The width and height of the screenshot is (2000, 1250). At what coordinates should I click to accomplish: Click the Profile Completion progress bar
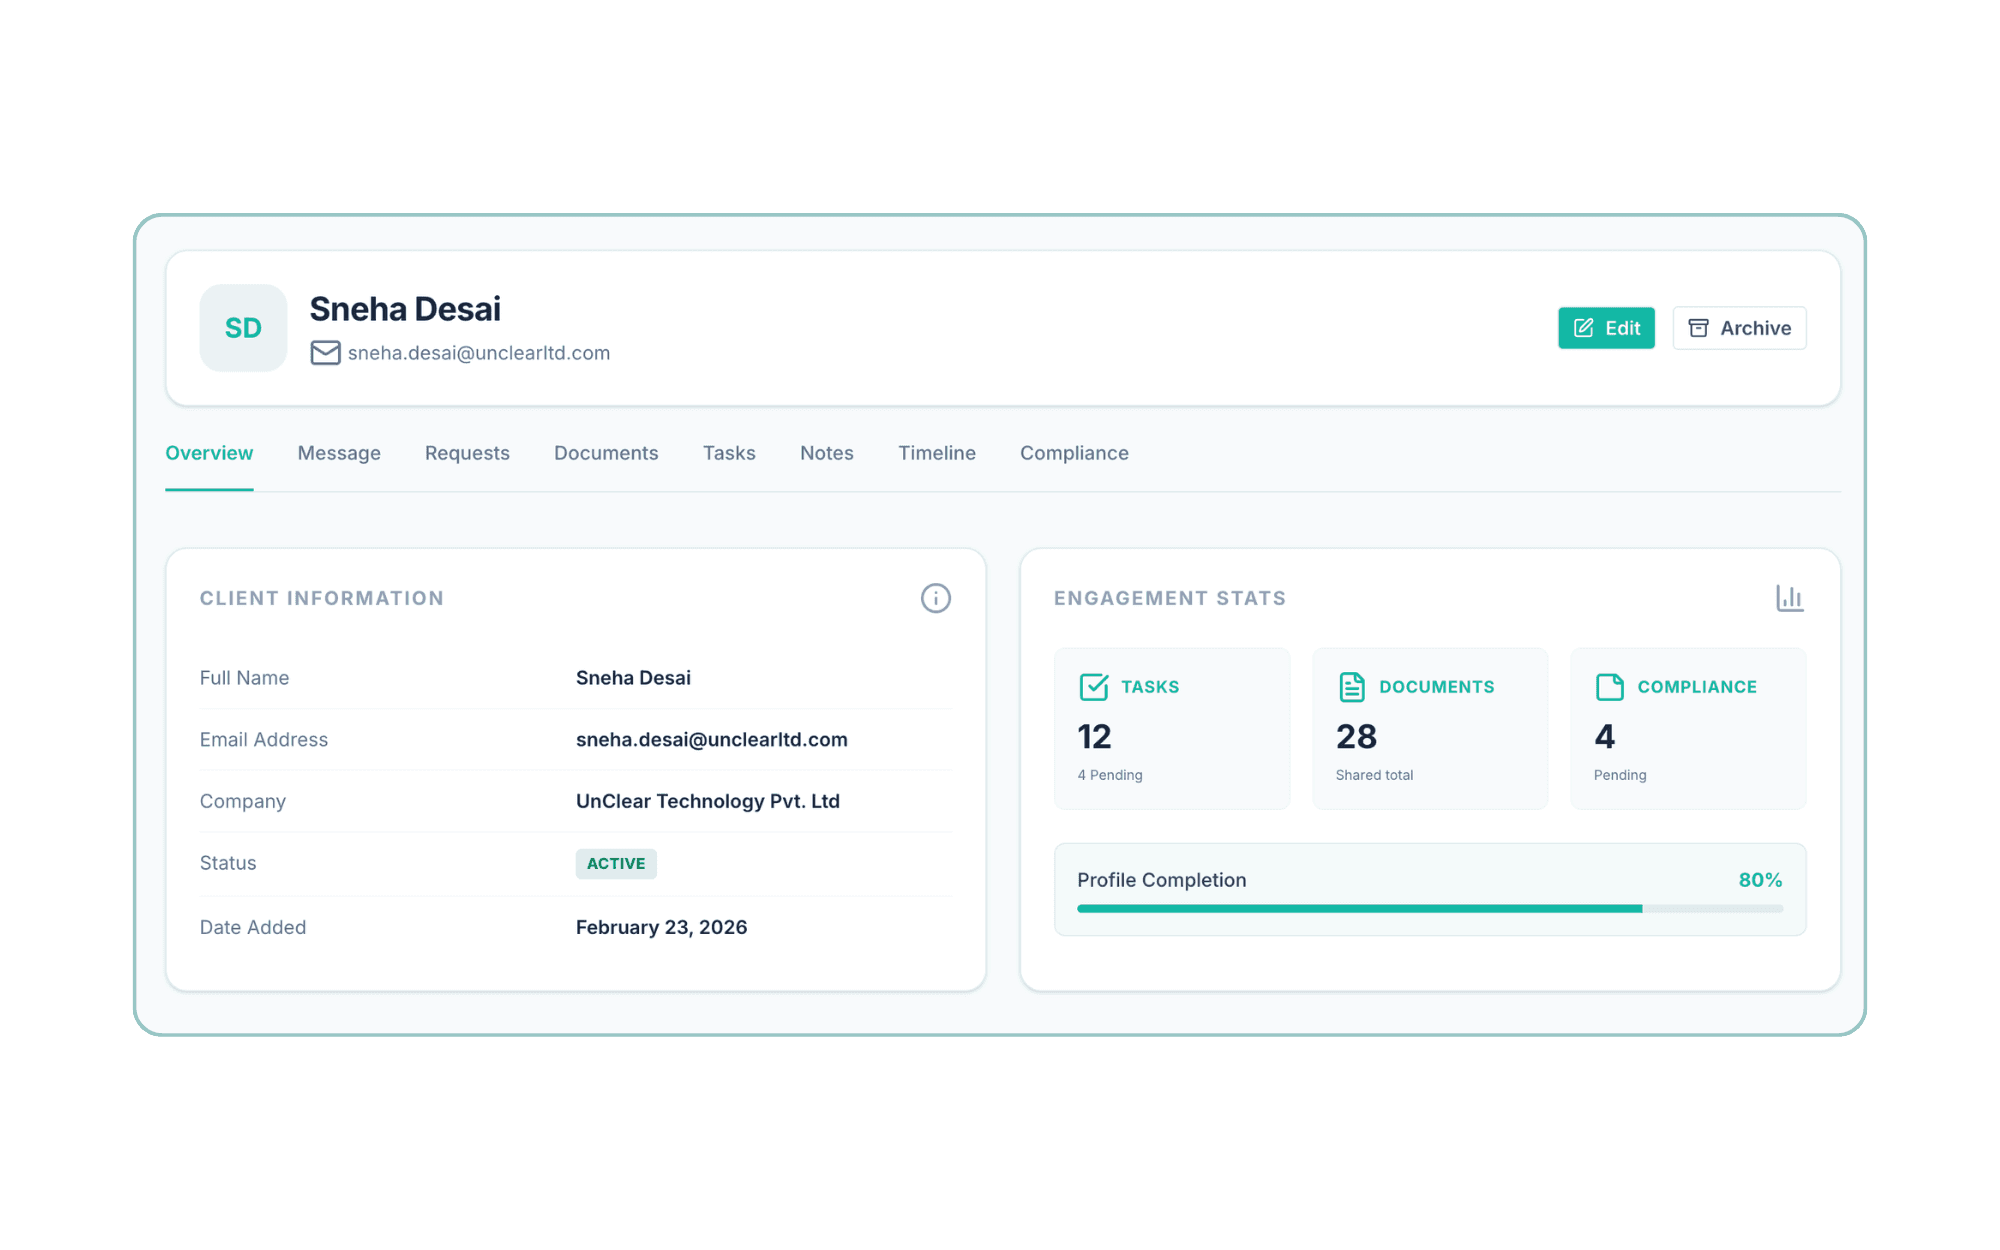click(x=1429, y=908)
